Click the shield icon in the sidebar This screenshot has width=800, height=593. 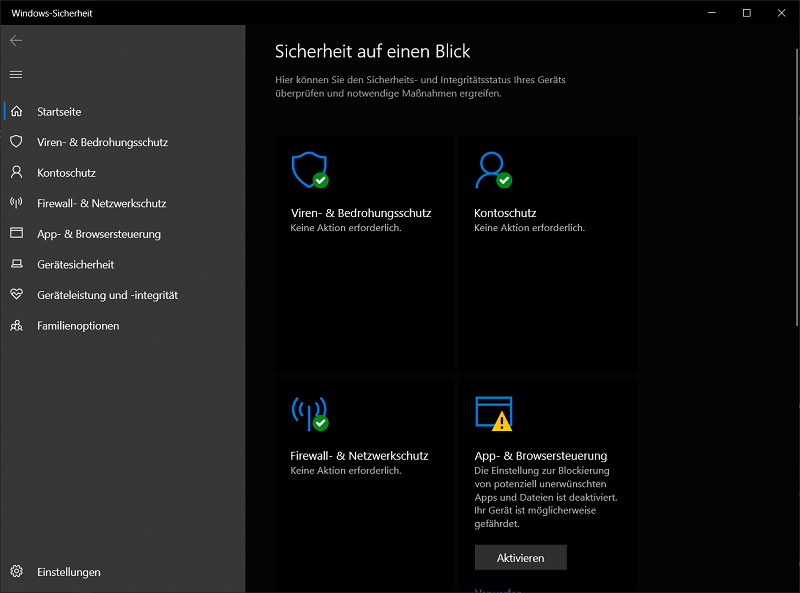pos(16,141)
